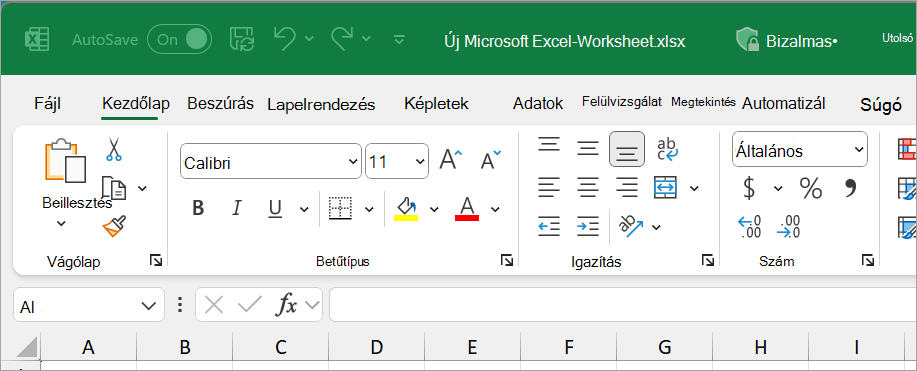Viewport: 917px width, 371px height.
Task: Open the Merge cells dropdown arrow
Action: coord(694,188)
